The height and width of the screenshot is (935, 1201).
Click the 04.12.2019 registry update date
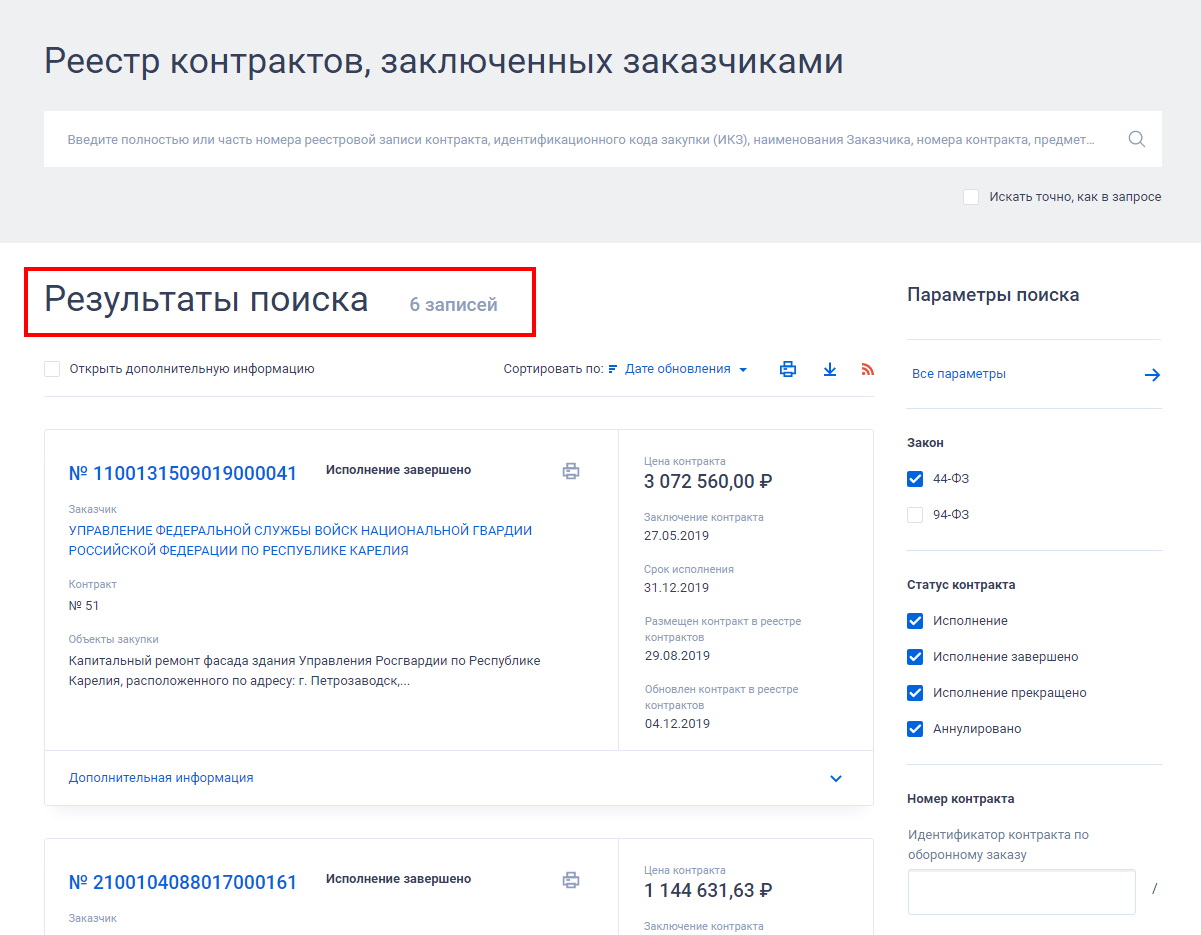point(677,724)
